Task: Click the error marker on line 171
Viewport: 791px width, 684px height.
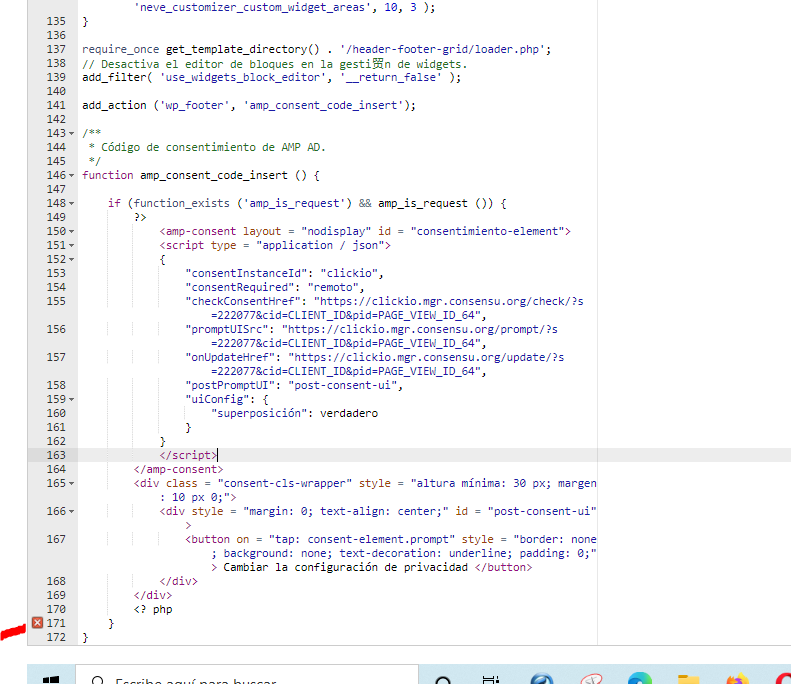Action: coord(37,623)
